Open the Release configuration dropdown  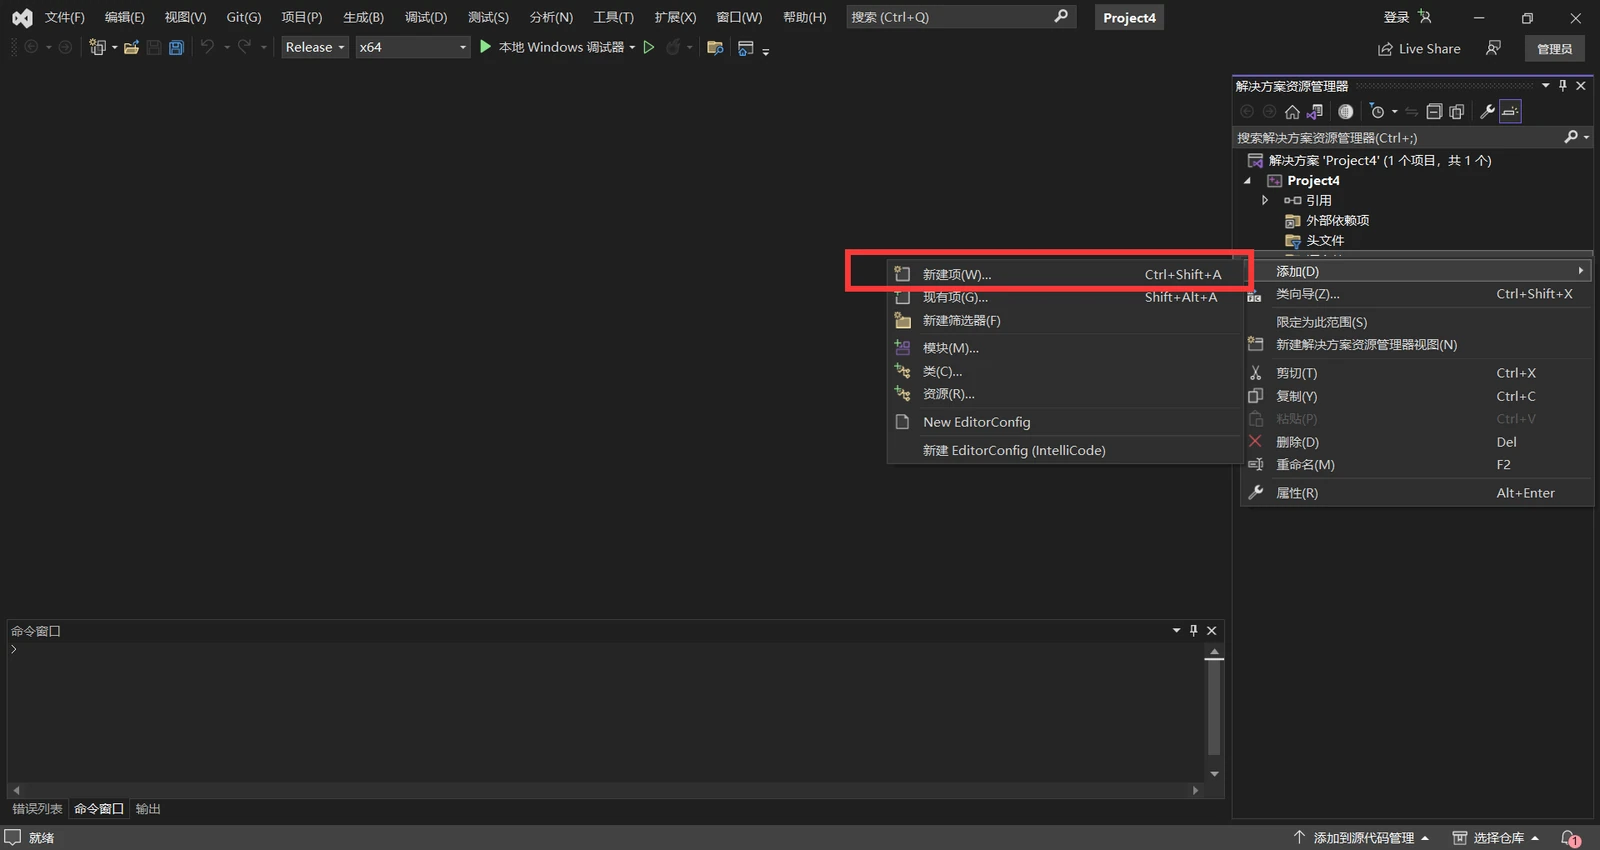click(315, 47)
